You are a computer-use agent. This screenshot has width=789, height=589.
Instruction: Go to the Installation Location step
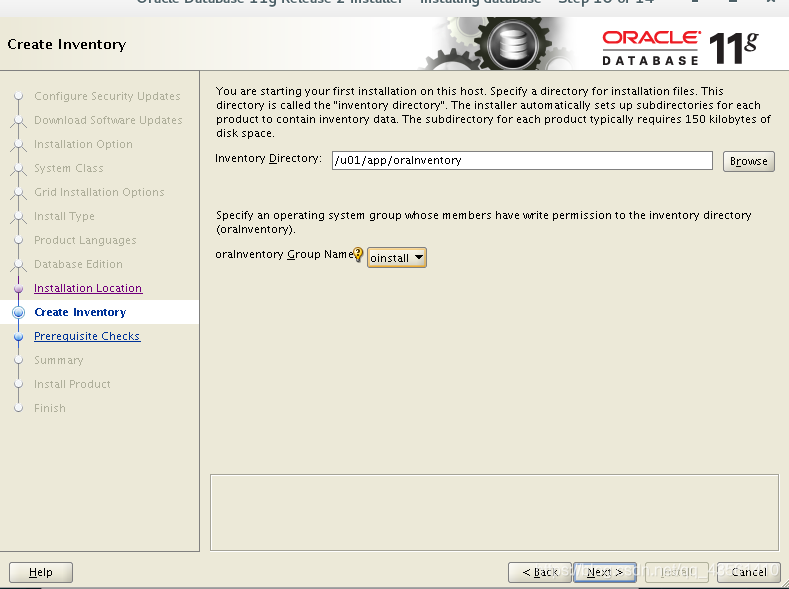click(x=88, y=288)
